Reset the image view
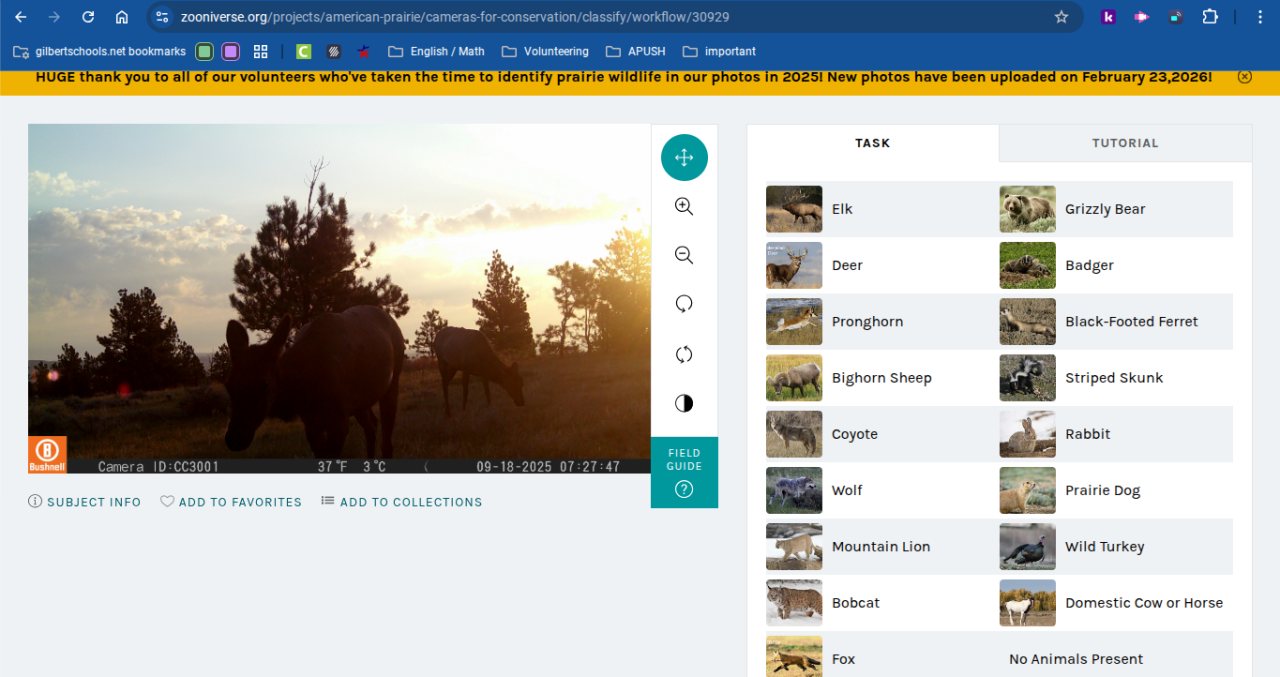Screen dimensions: 1280x677 pyautogui.click(x=684, y=354)
